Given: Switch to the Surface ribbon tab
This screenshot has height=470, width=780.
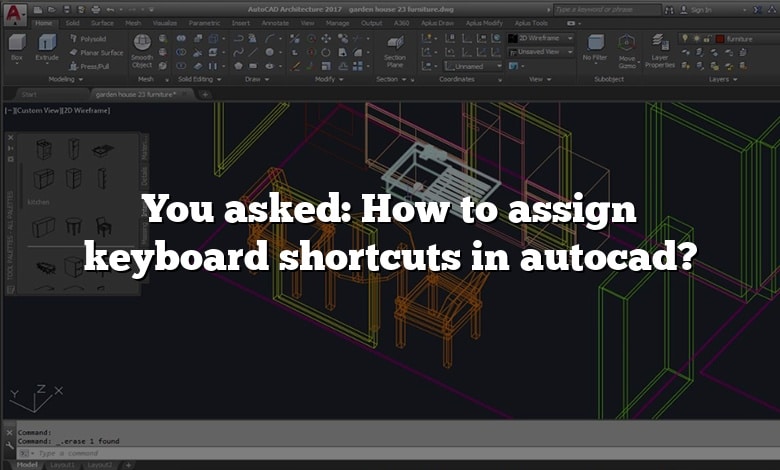Looking at the screenshot, I should [102, 23].
